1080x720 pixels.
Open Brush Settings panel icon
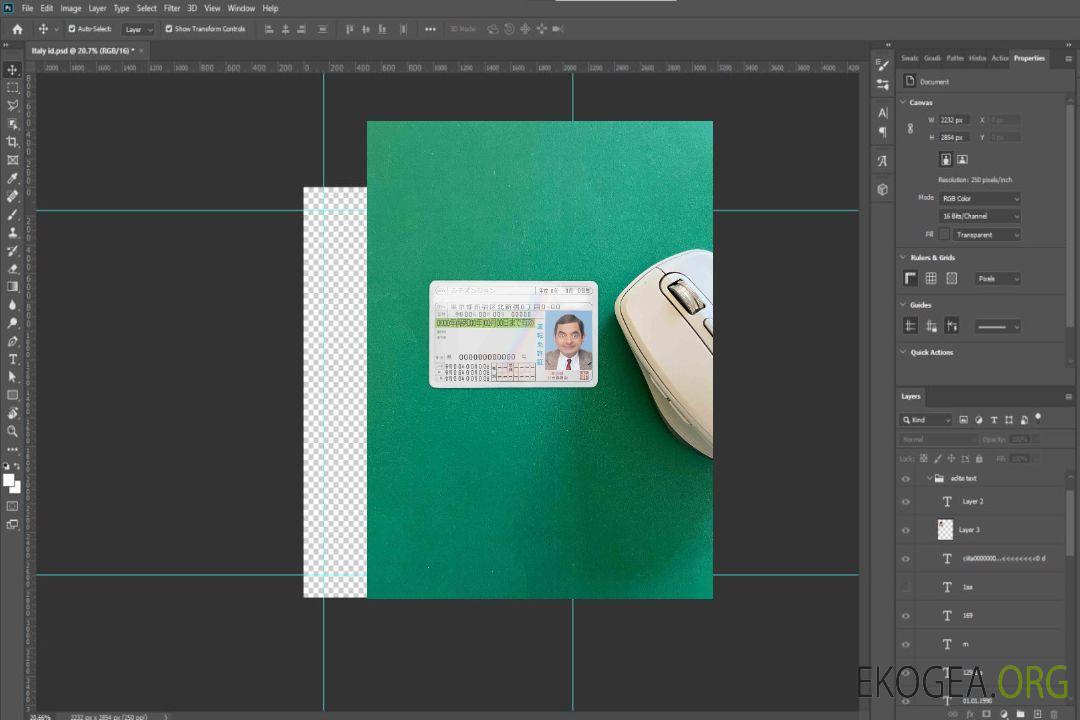pyautogui.click(x=883, y=65)
